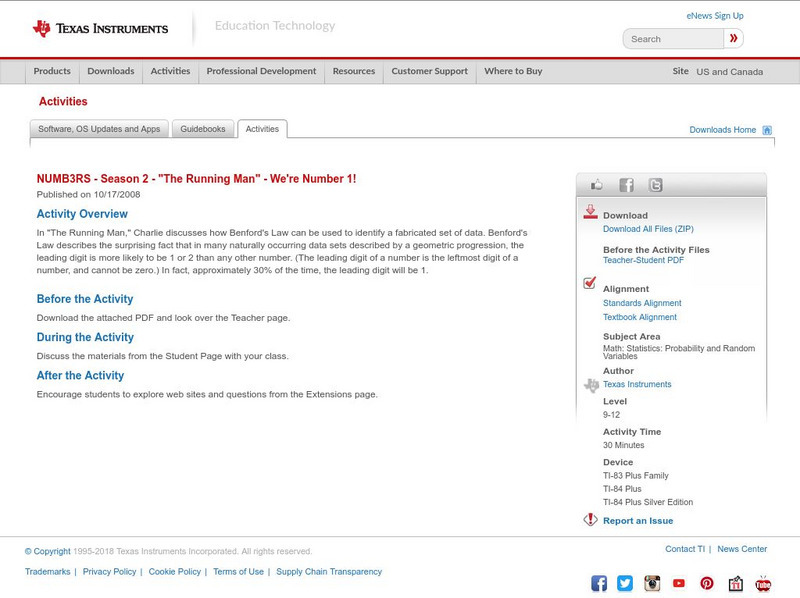The image size is (800, 598).
Task: Open the Products menu
Action: point(52,71)
